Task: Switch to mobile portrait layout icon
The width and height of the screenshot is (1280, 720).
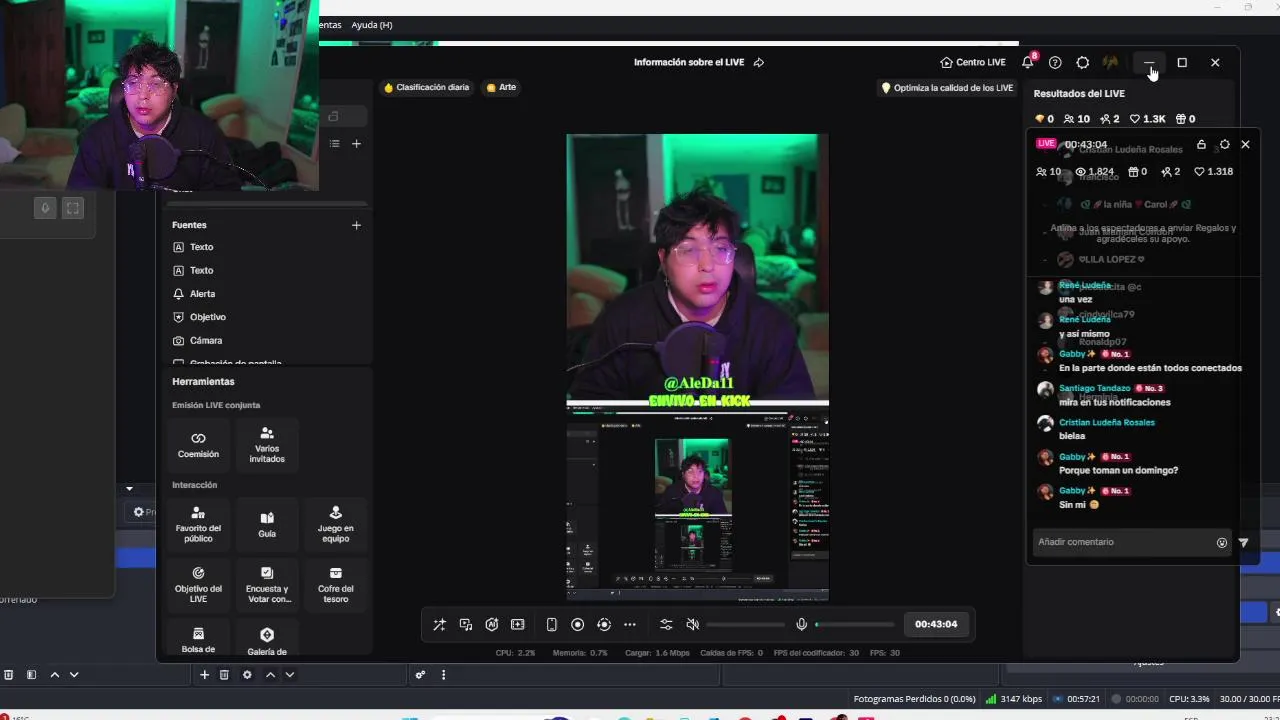Action: point(551,624)
